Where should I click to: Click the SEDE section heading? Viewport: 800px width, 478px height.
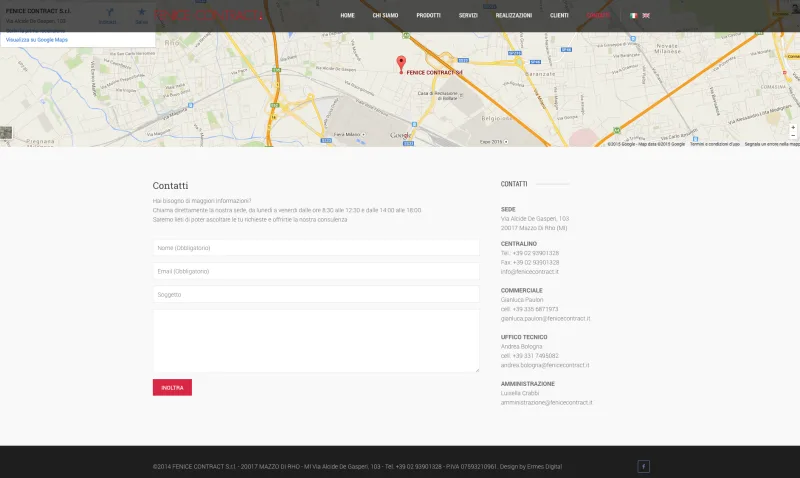508,209
